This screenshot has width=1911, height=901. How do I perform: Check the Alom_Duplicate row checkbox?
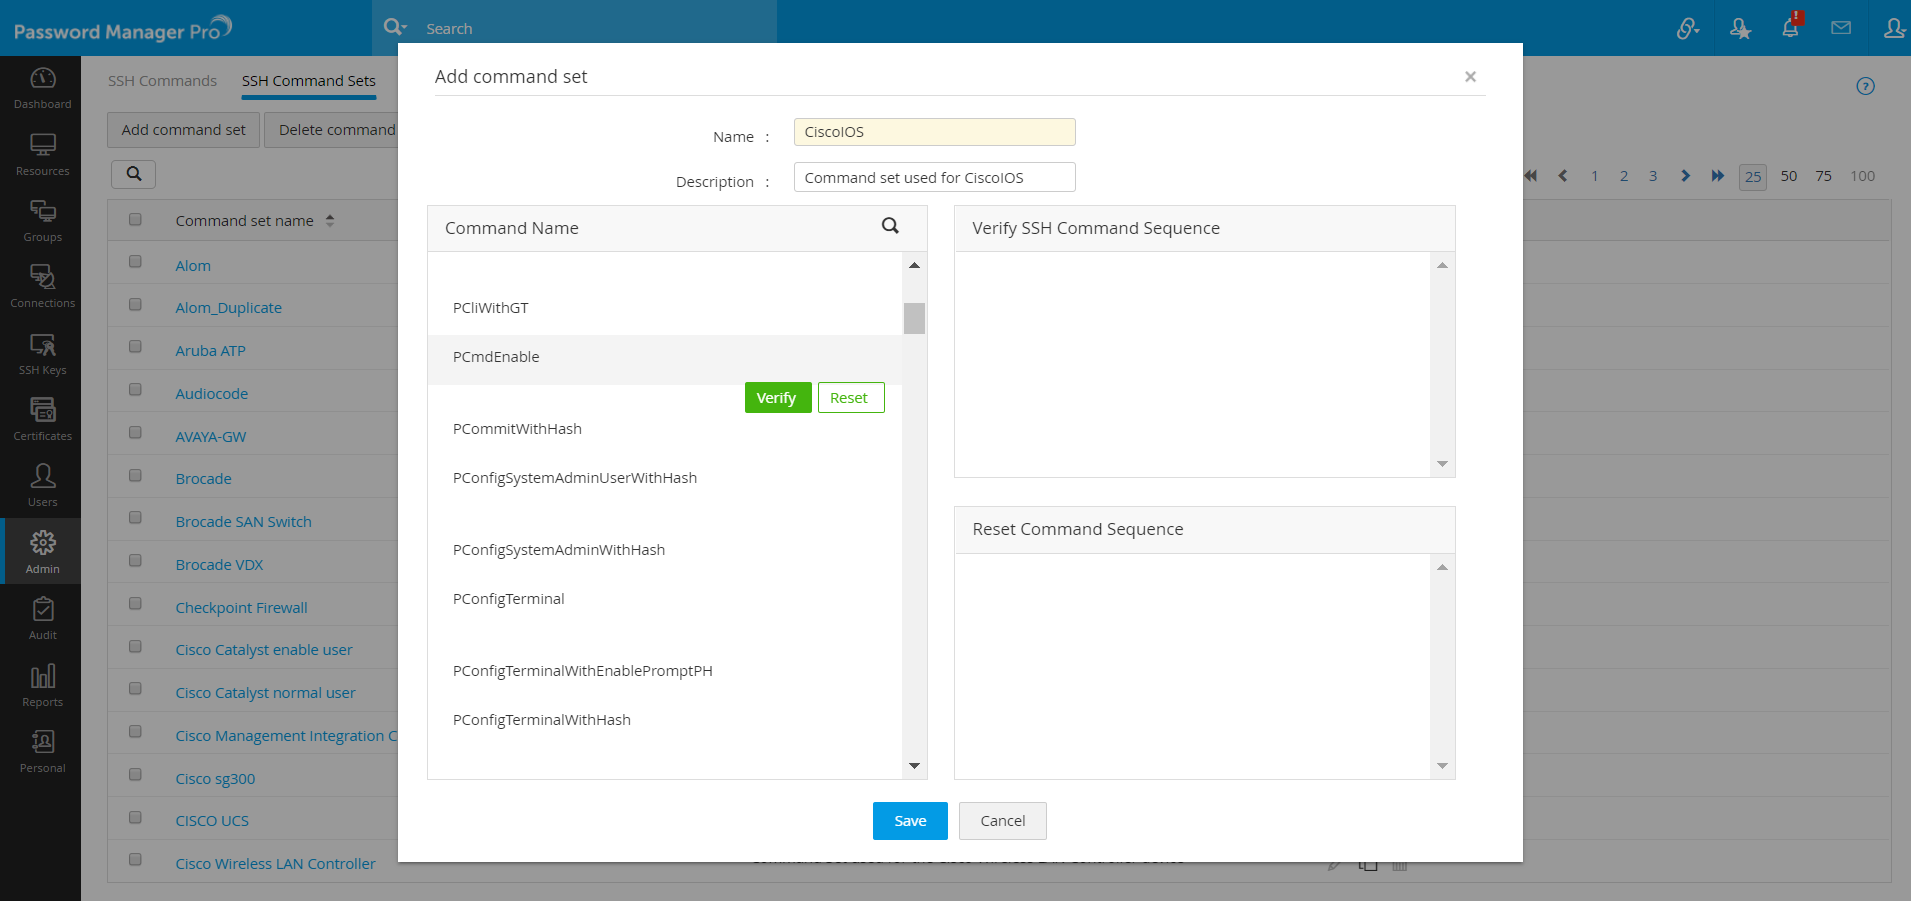coord(135,305)
